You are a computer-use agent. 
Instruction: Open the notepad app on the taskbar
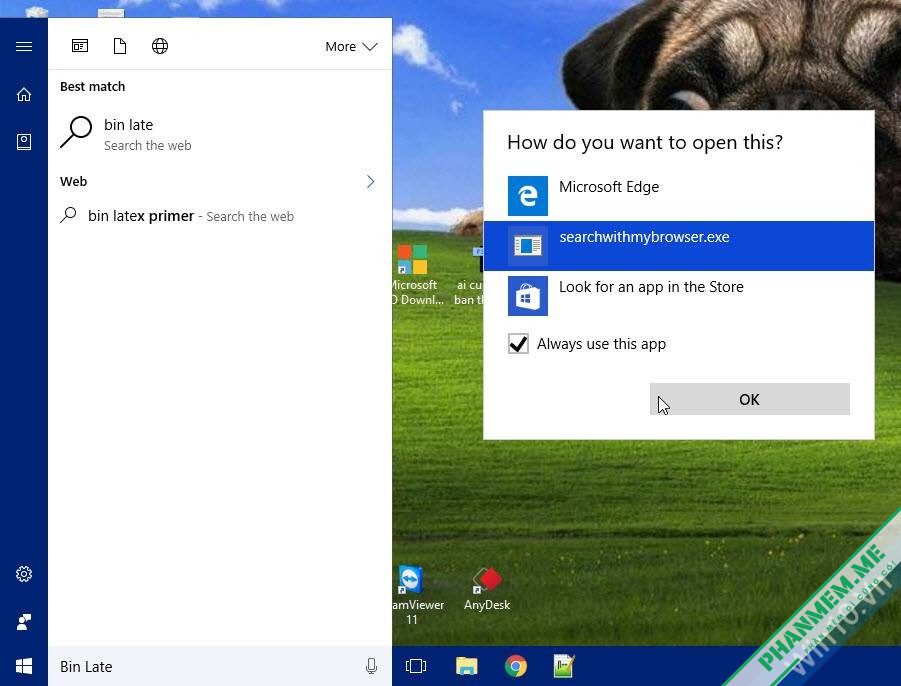pos(564,666)
